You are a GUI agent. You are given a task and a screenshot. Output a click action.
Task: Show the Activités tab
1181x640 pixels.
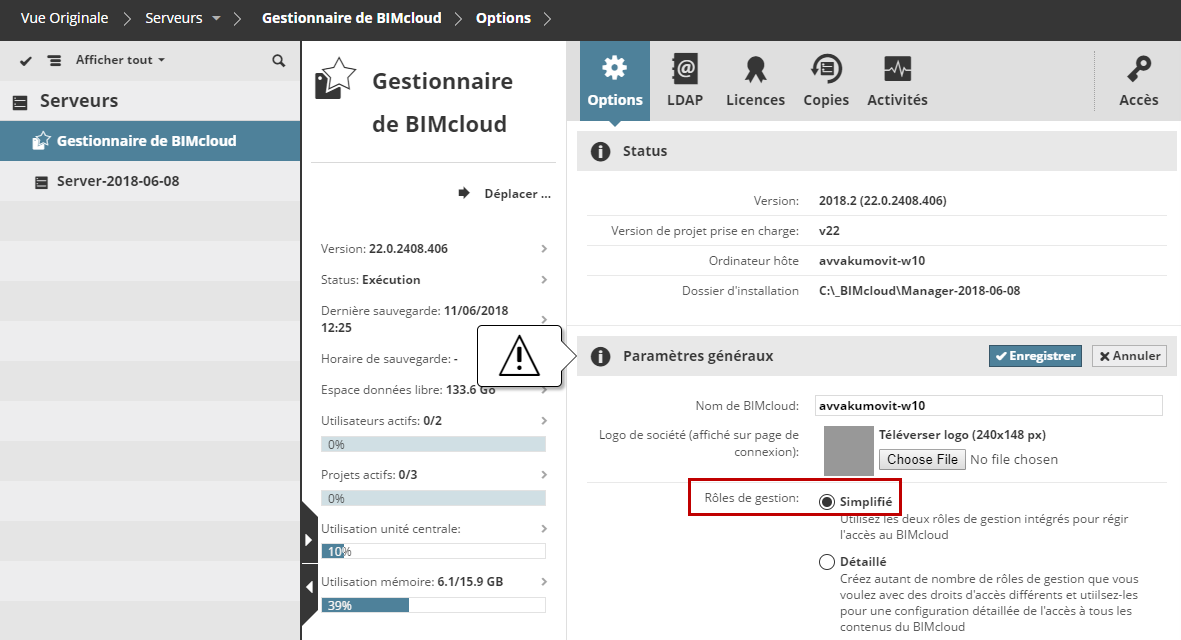point(897,81)
